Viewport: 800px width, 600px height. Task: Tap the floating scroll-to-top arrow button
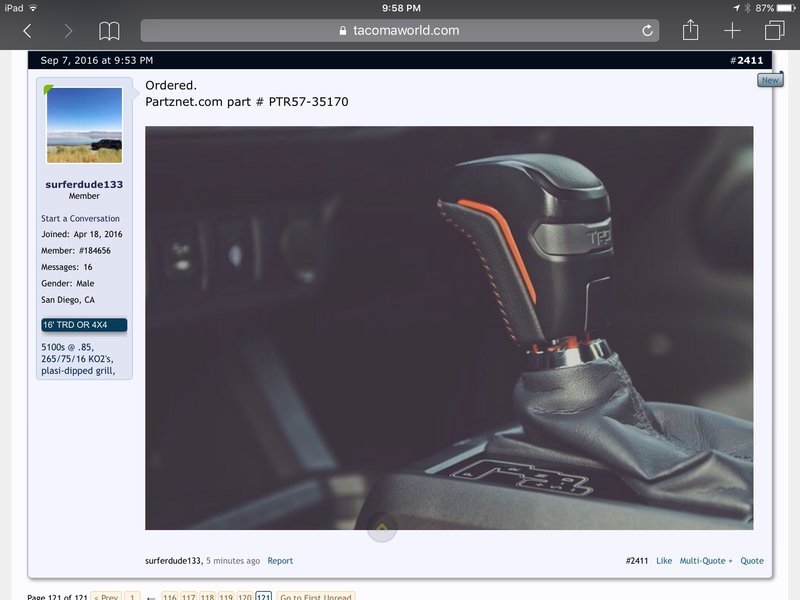(382, 527)
